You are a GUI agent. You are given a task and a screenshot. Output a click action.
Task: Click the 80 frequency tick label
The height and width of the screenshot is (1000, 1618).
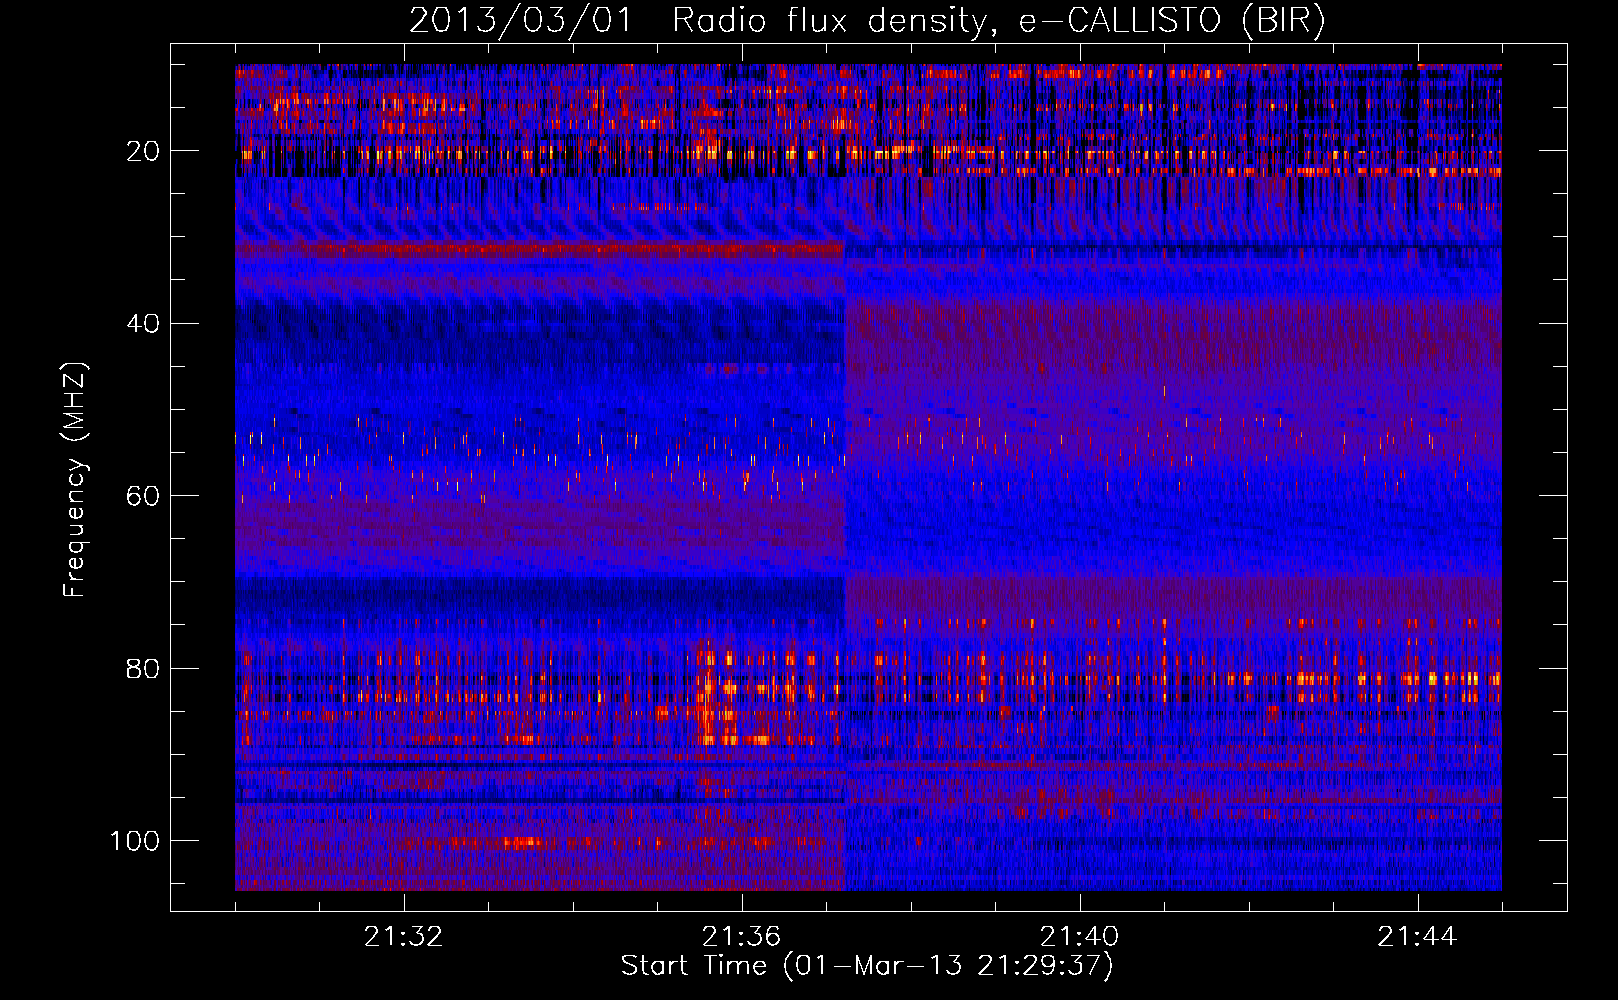pyautogui.click(x=144, y=669)
